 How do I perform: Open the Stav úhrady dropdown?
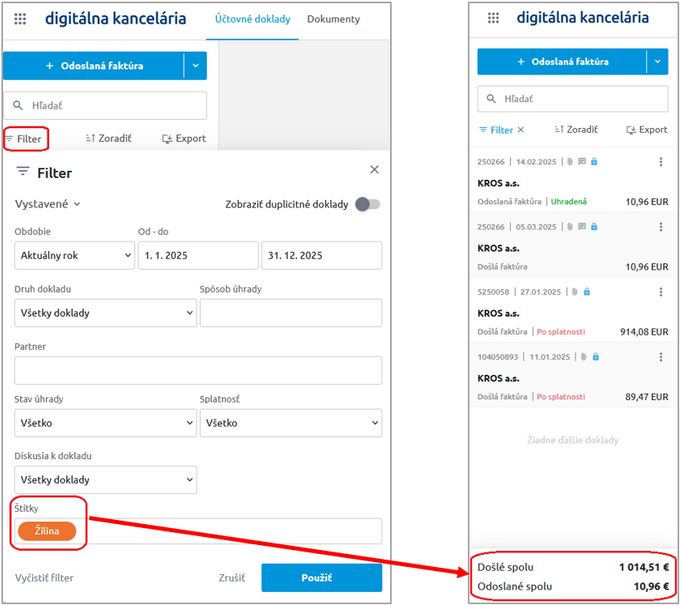pos(105,423)
